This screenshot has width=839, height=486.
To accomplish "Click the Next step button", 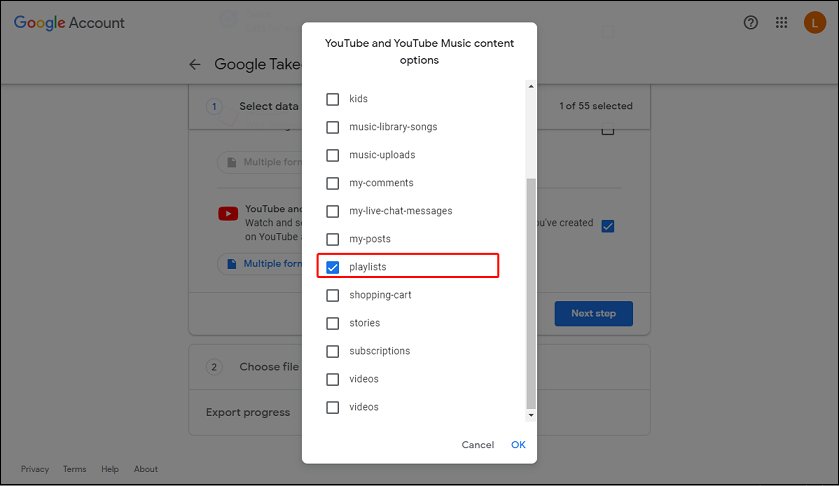I will [593, 314].
